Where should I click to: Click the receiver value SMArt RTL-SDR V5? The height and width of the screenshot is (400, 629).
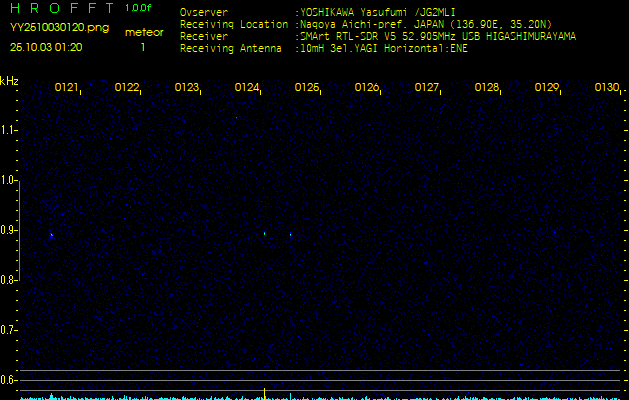pos(348,37)
